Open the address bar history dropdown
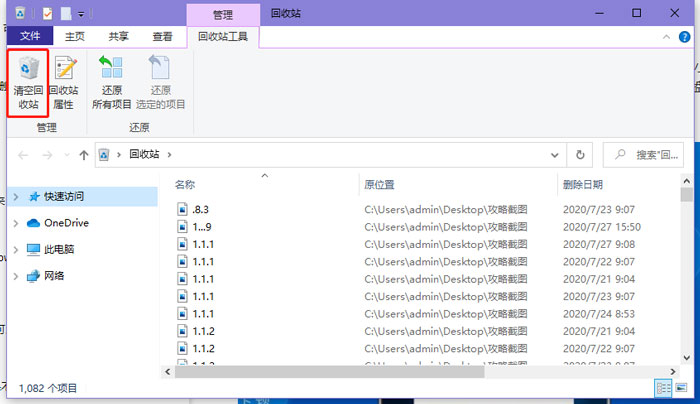Viewport: 700px width, 404px height. pyautogui.click(x=556, y=155)
